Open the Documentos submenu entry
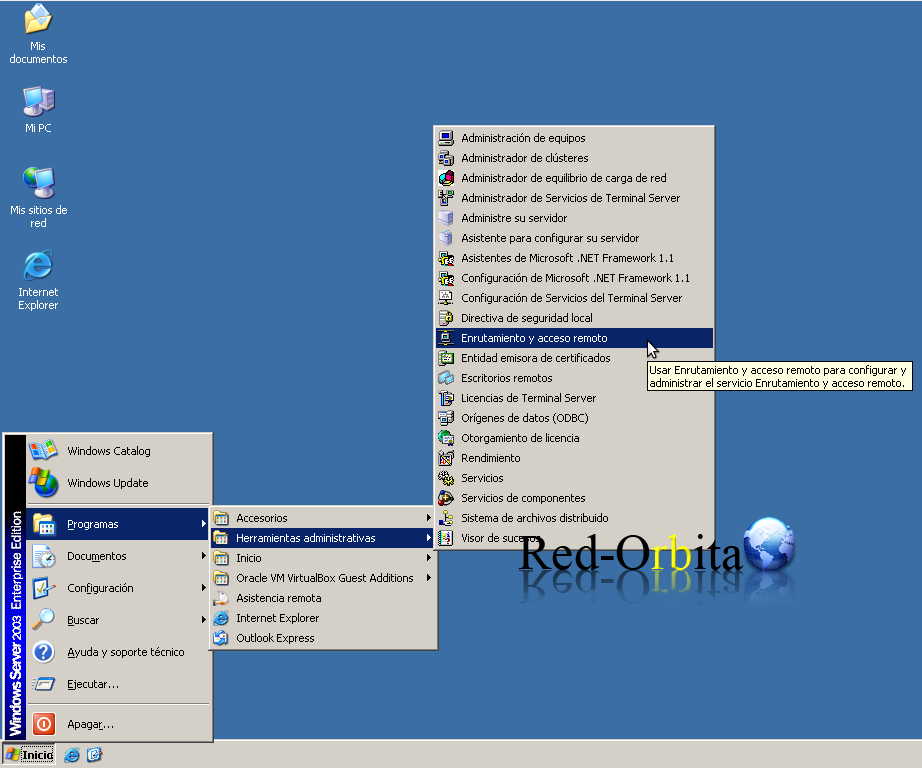Image resolution: width=922 pixels, height=768 pixels. 118,556
